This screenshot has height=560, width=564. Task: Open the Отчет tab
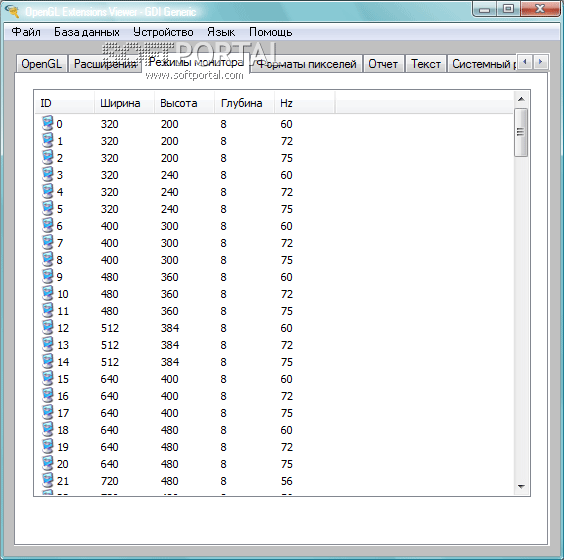[383, 64]
